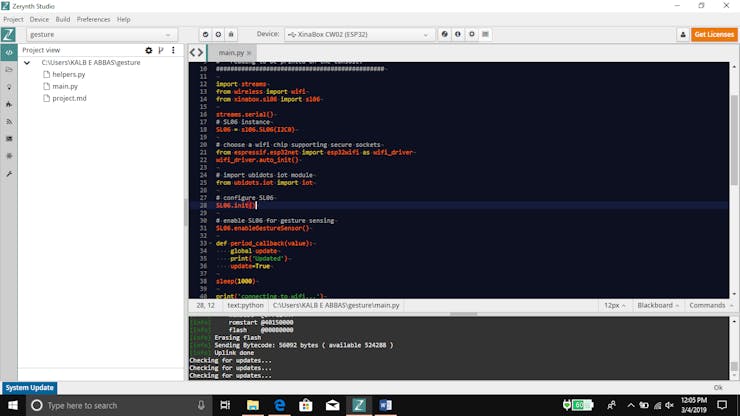Click the editor code navigation arrows icon

196,52
